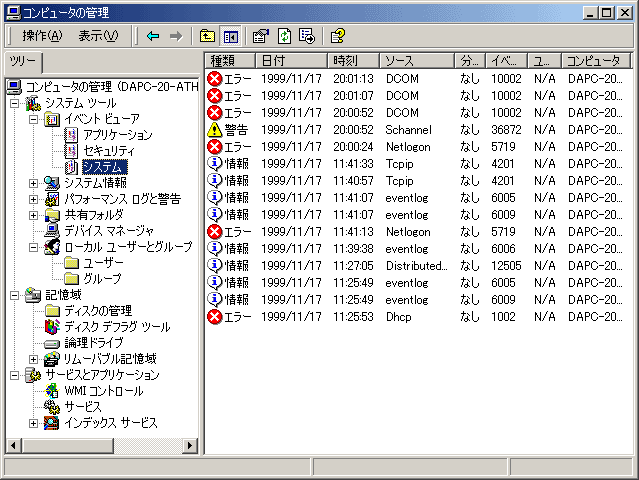The image size is (639, 480).
Task: Click the export list toolbar icon
Action: [x=307, y=36]
